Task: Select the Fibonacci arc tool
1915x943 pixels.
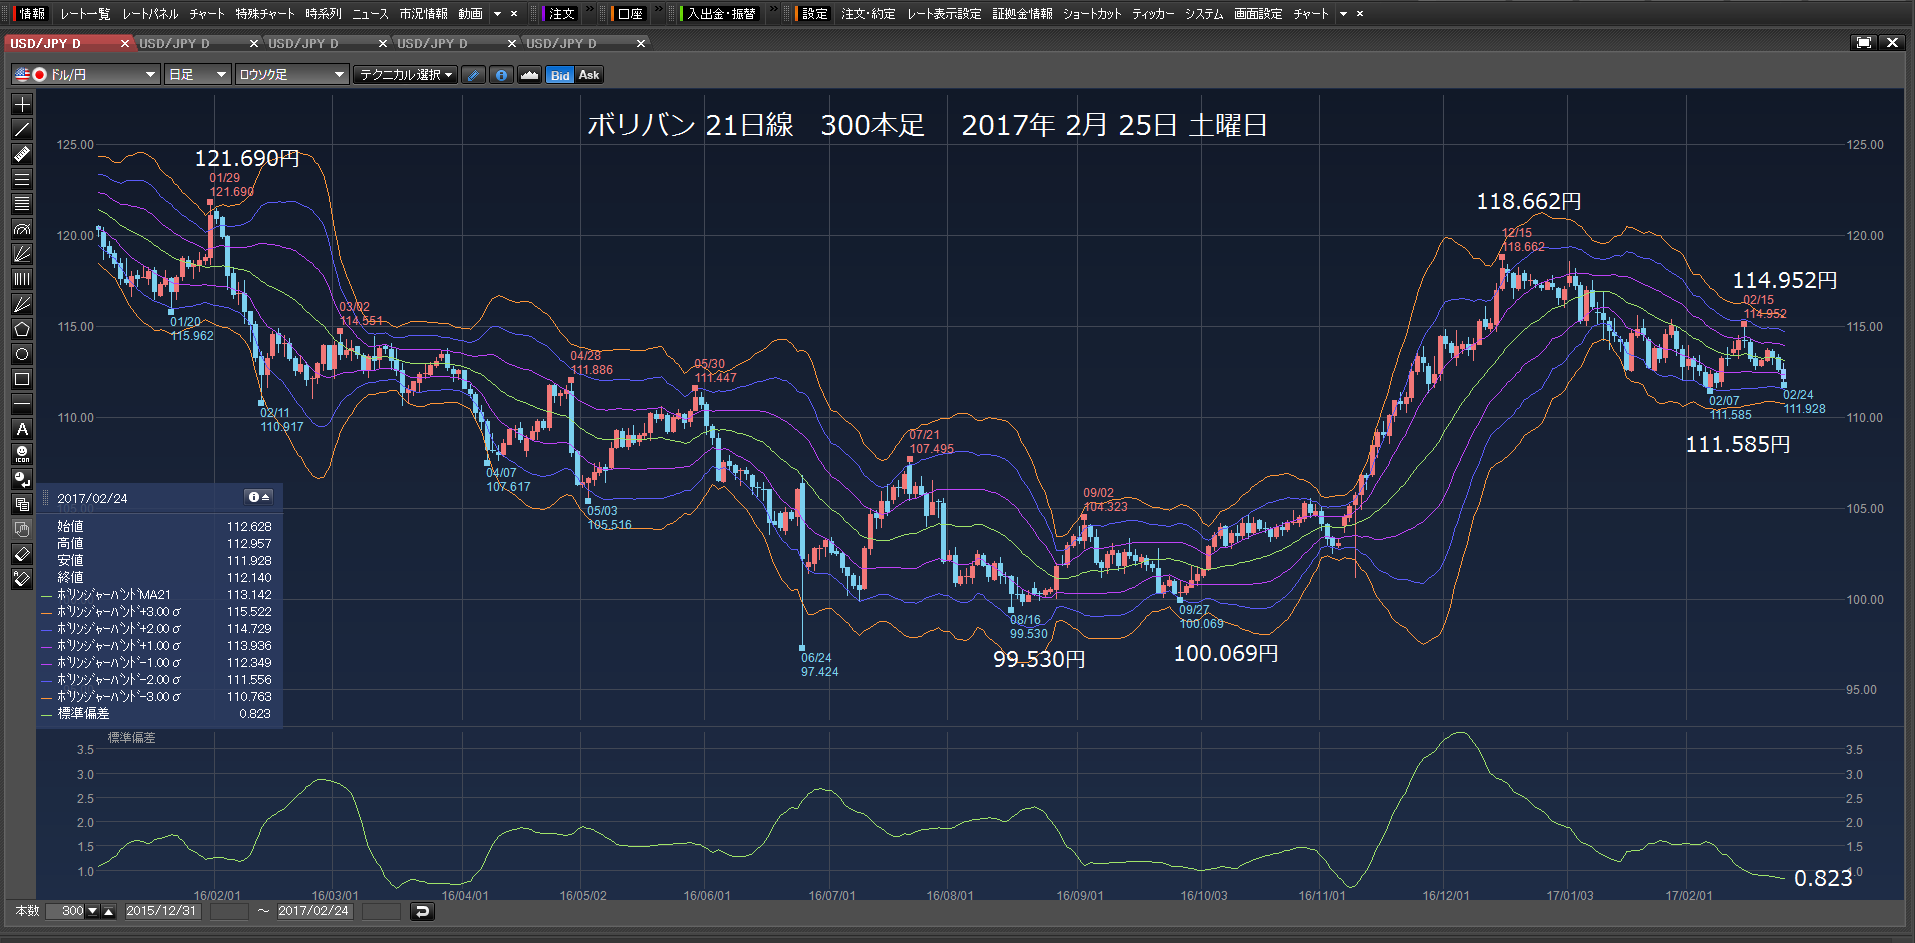Action: pos(22,229)
